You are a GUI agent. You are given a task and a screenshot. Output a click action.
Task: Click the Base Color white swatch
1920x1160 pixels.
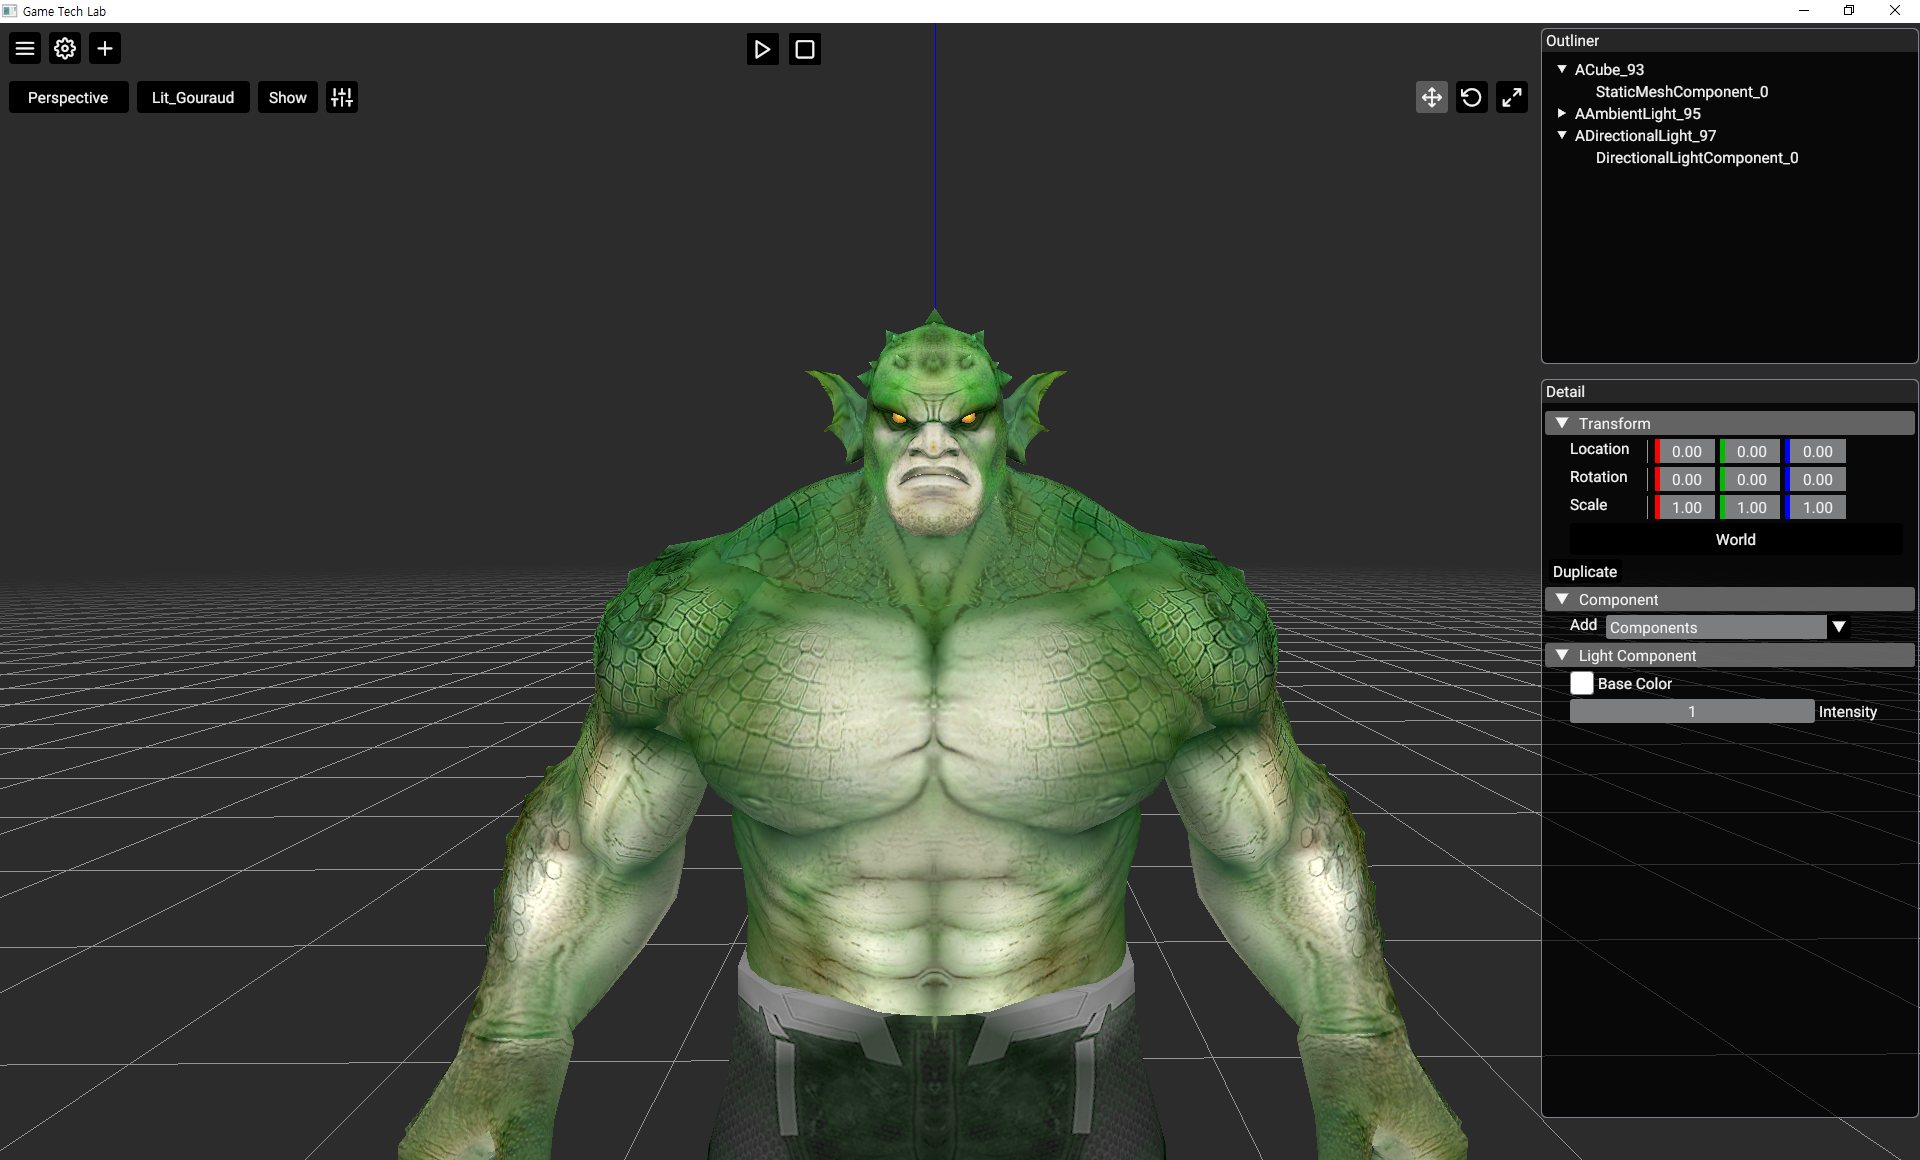1581,683
